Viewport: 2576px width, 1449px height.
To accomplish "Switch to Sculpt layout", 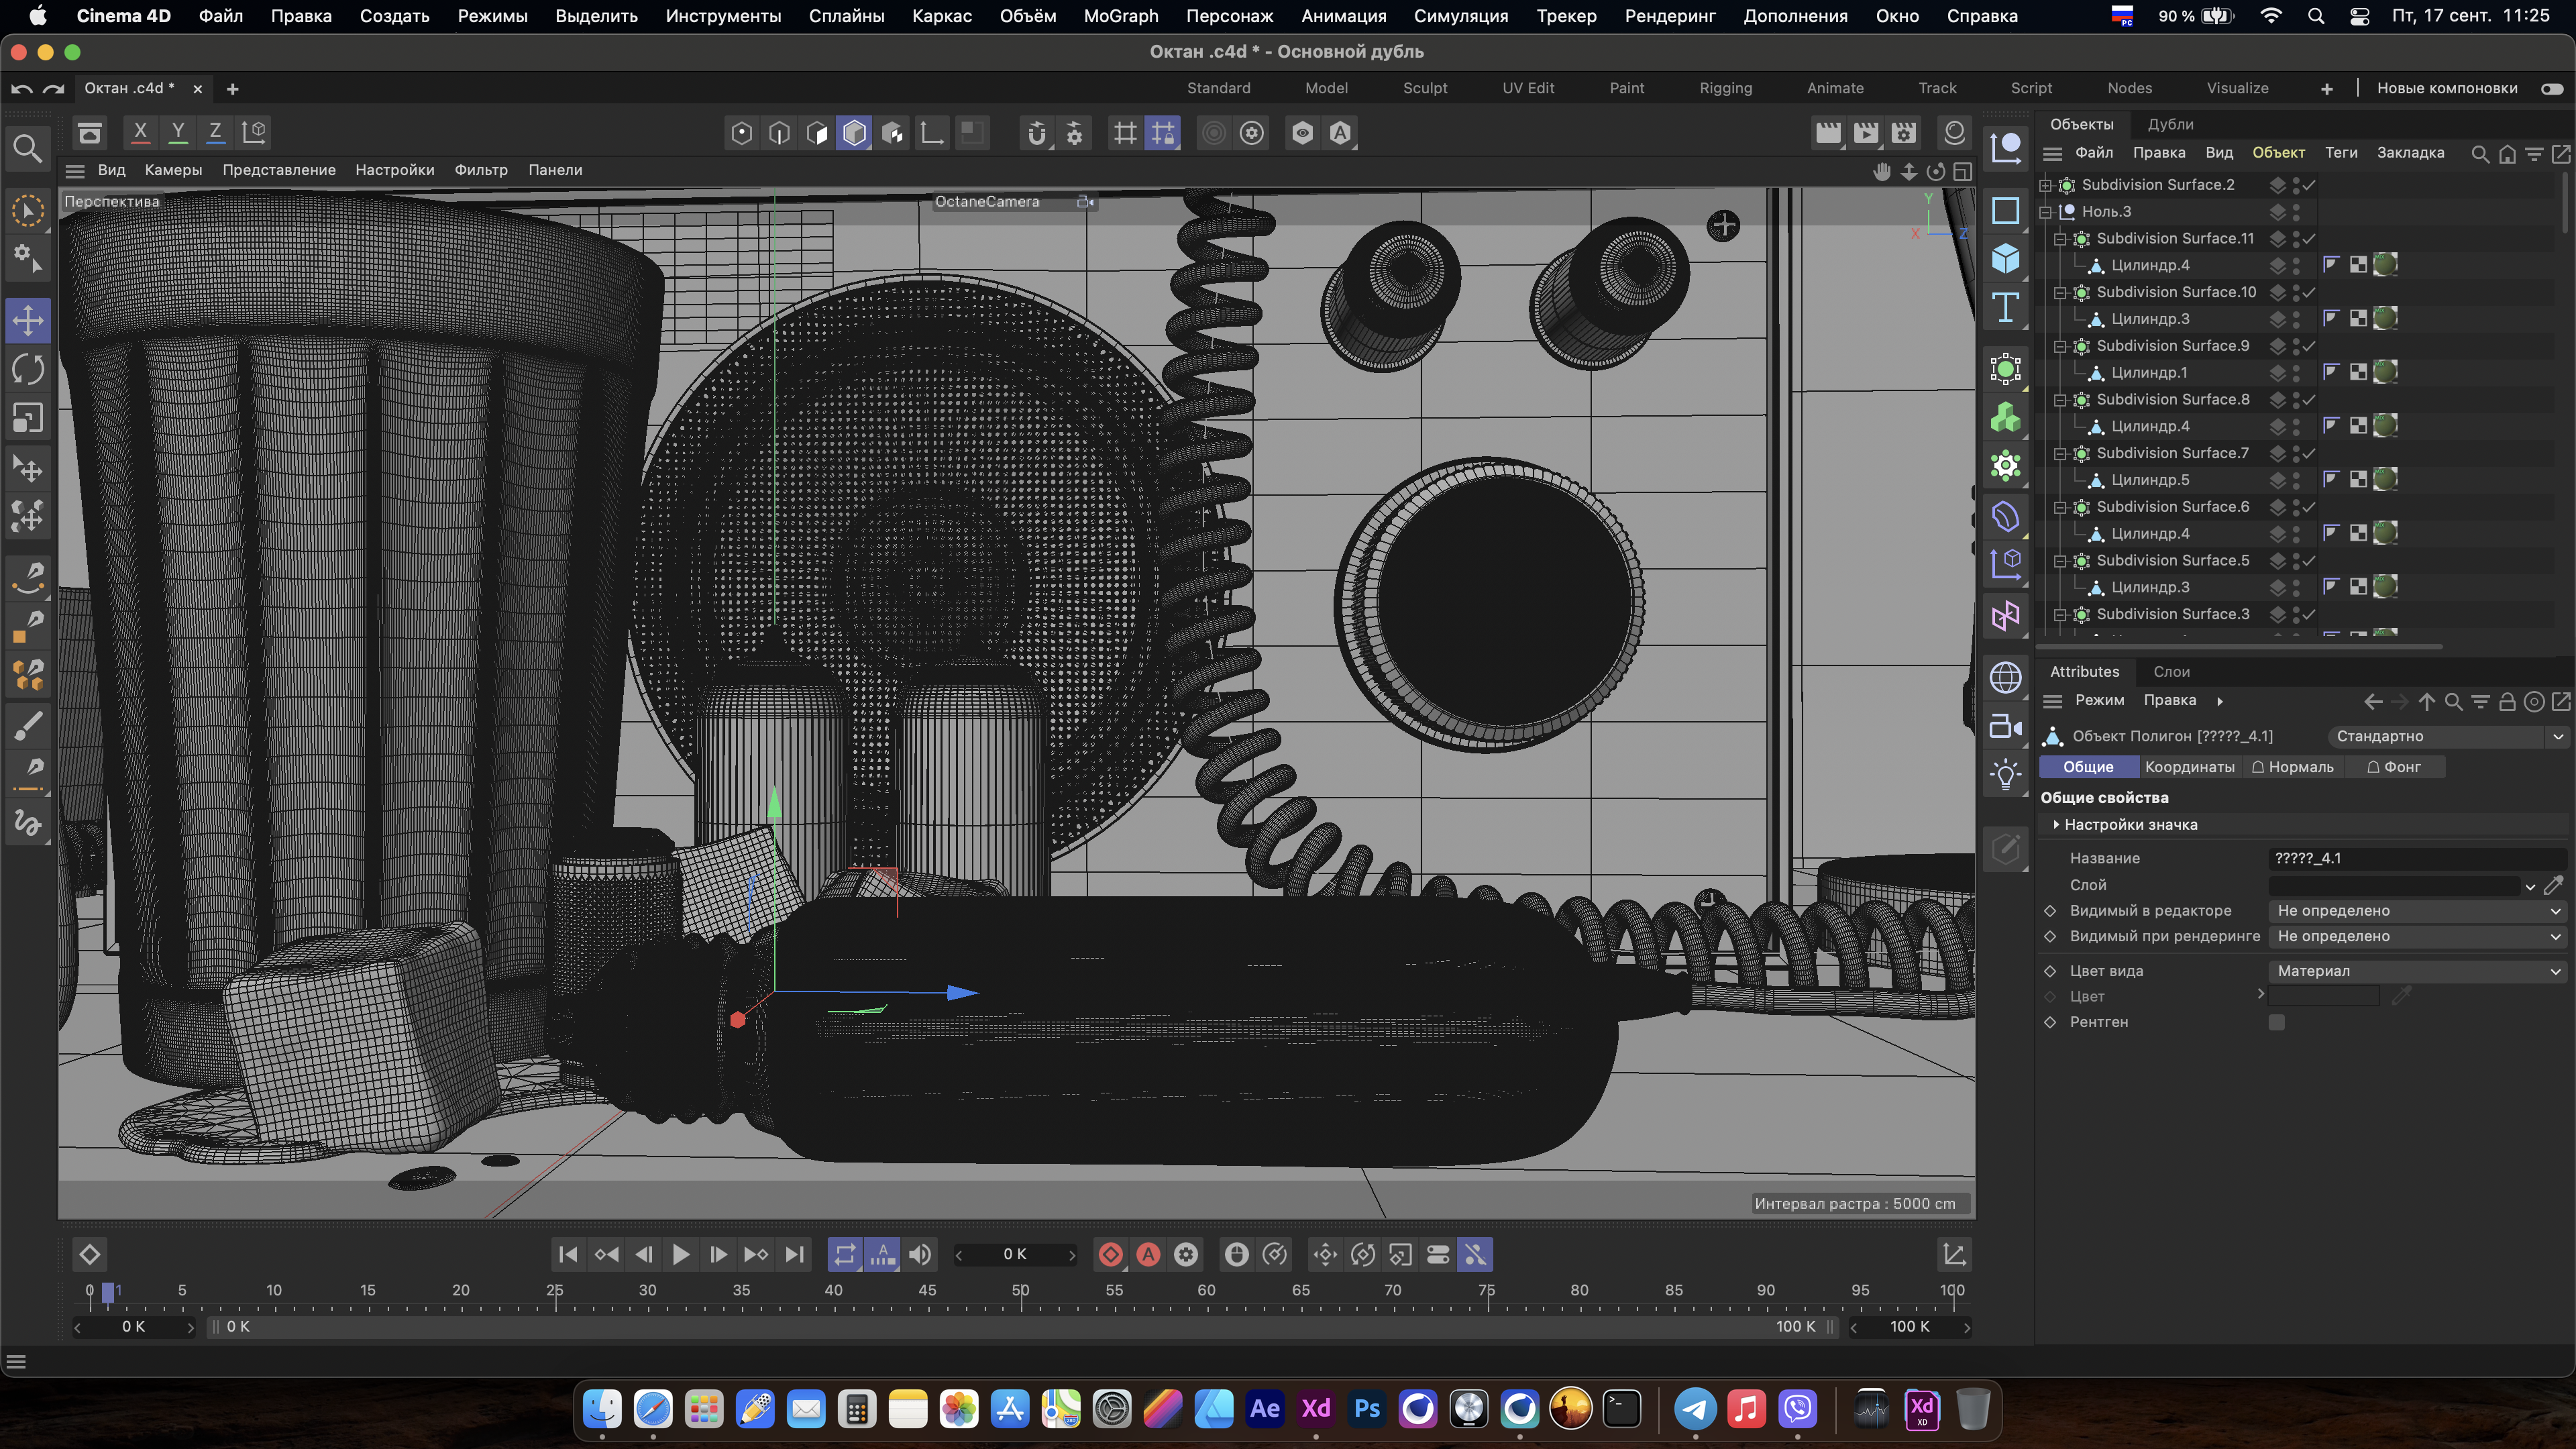I will pyautogui.click(x=1424, y=88).
